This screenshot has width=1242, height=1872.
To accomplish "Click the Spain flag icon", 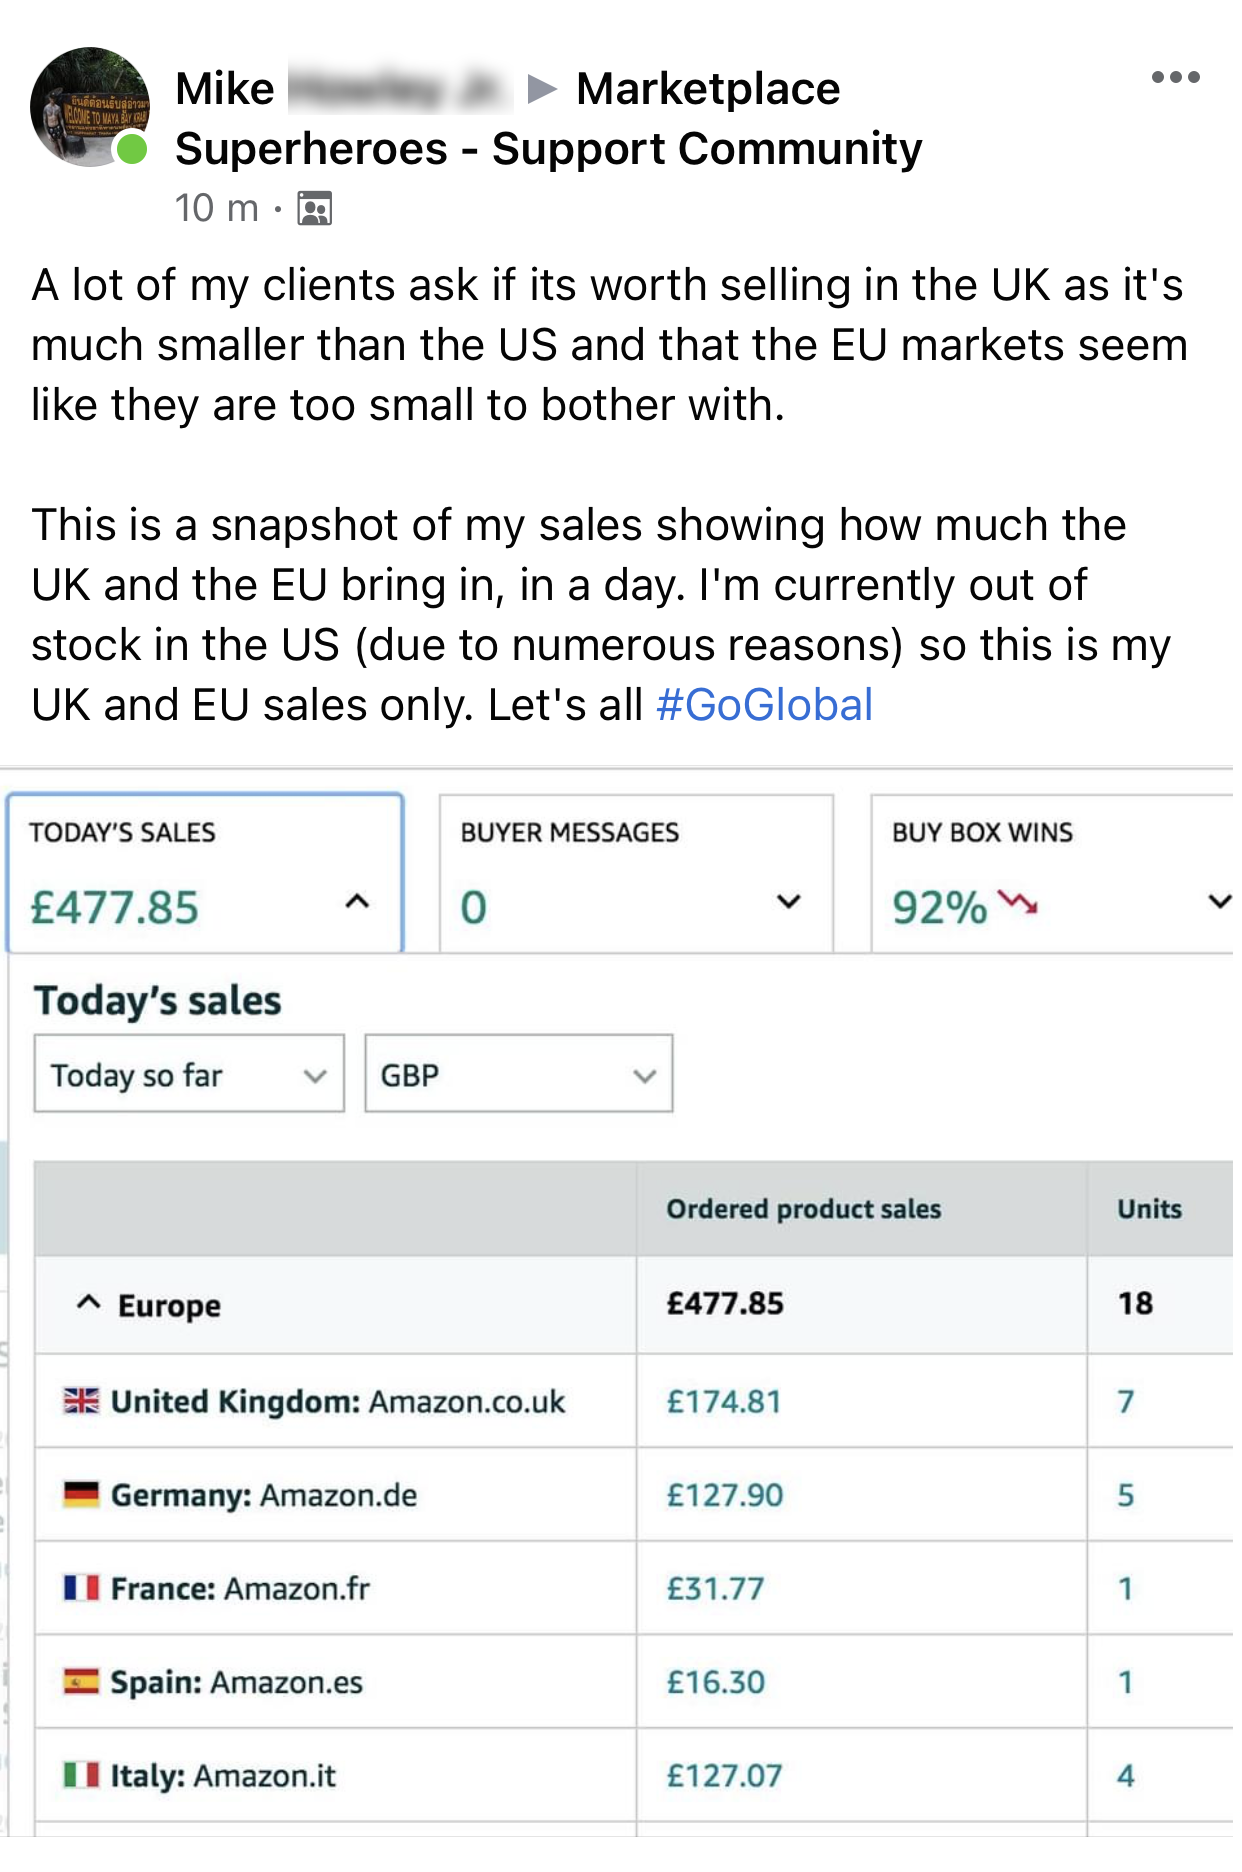I will 81,1681.
